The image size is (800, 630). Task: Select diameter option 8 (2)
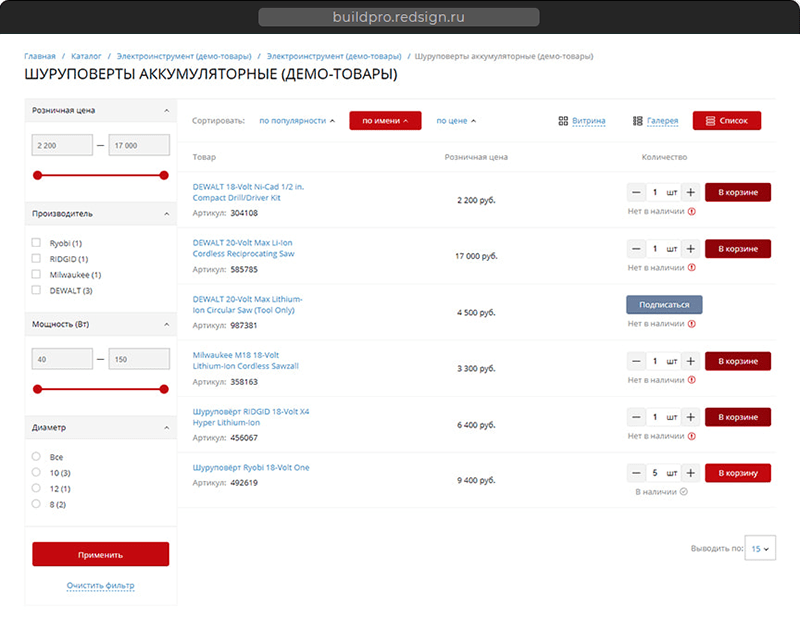36,503
